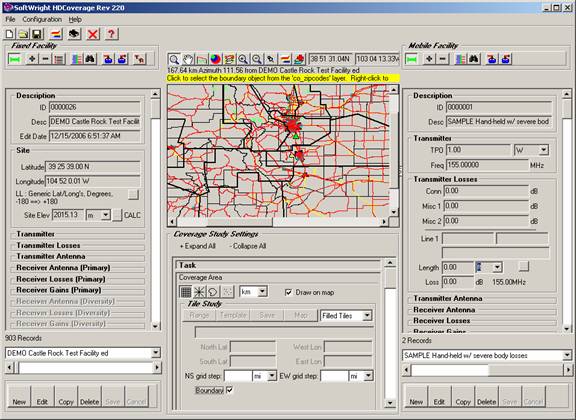The width and height of the screenshot is (576, 420).
Task: Open the Help menu
Action: 75,19
